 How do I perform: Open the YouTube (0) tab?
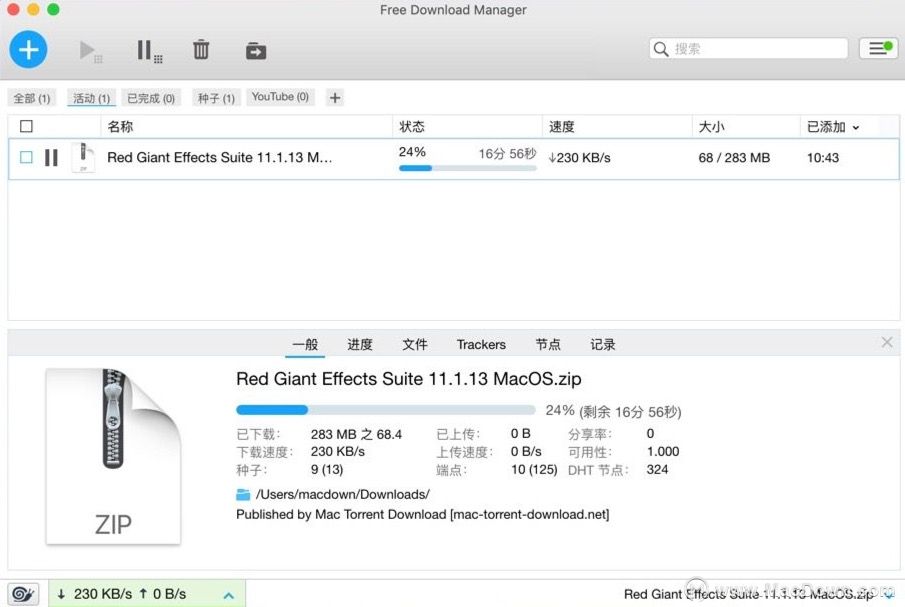click(x=280, y=97)
